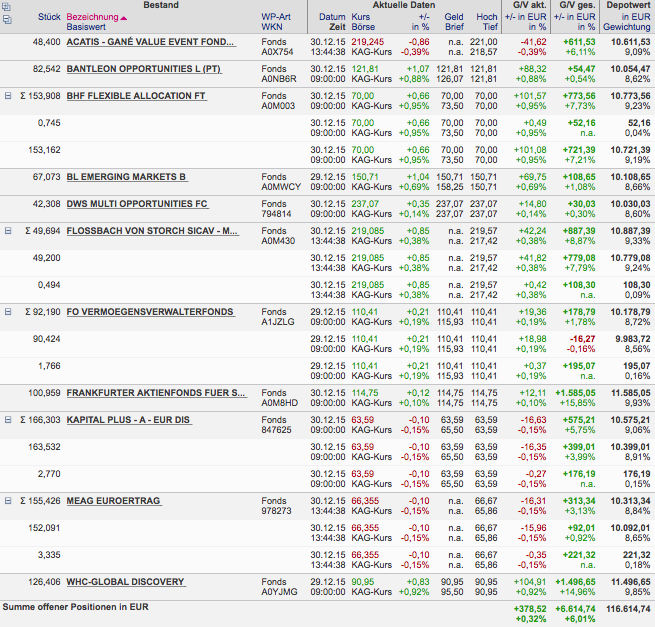Open FRANKFURTER AKTIENFONDS FUER S... link
The image size is (655, 627).
coord(156,393)
